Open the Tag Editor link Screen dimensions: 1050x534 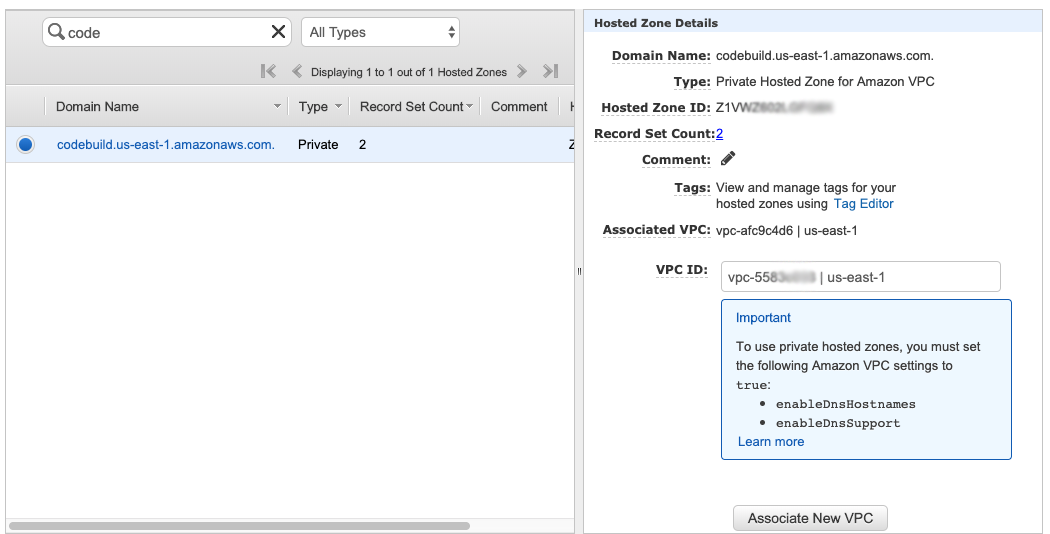coord(863,204)
